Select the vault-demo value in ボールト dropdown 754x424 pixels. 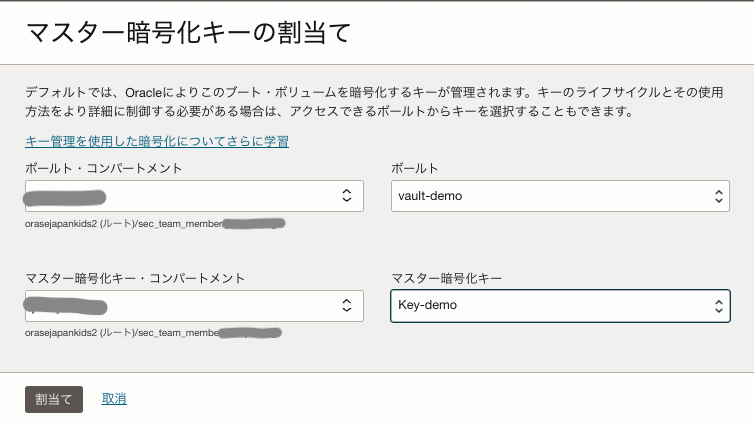[430, 196]
